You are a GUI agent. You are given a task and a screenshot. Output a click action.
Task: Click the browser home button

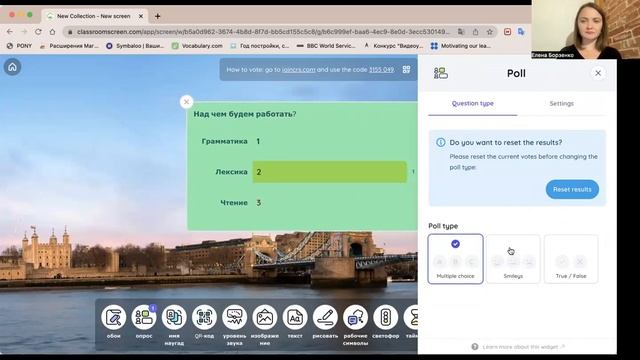(52, 31)
